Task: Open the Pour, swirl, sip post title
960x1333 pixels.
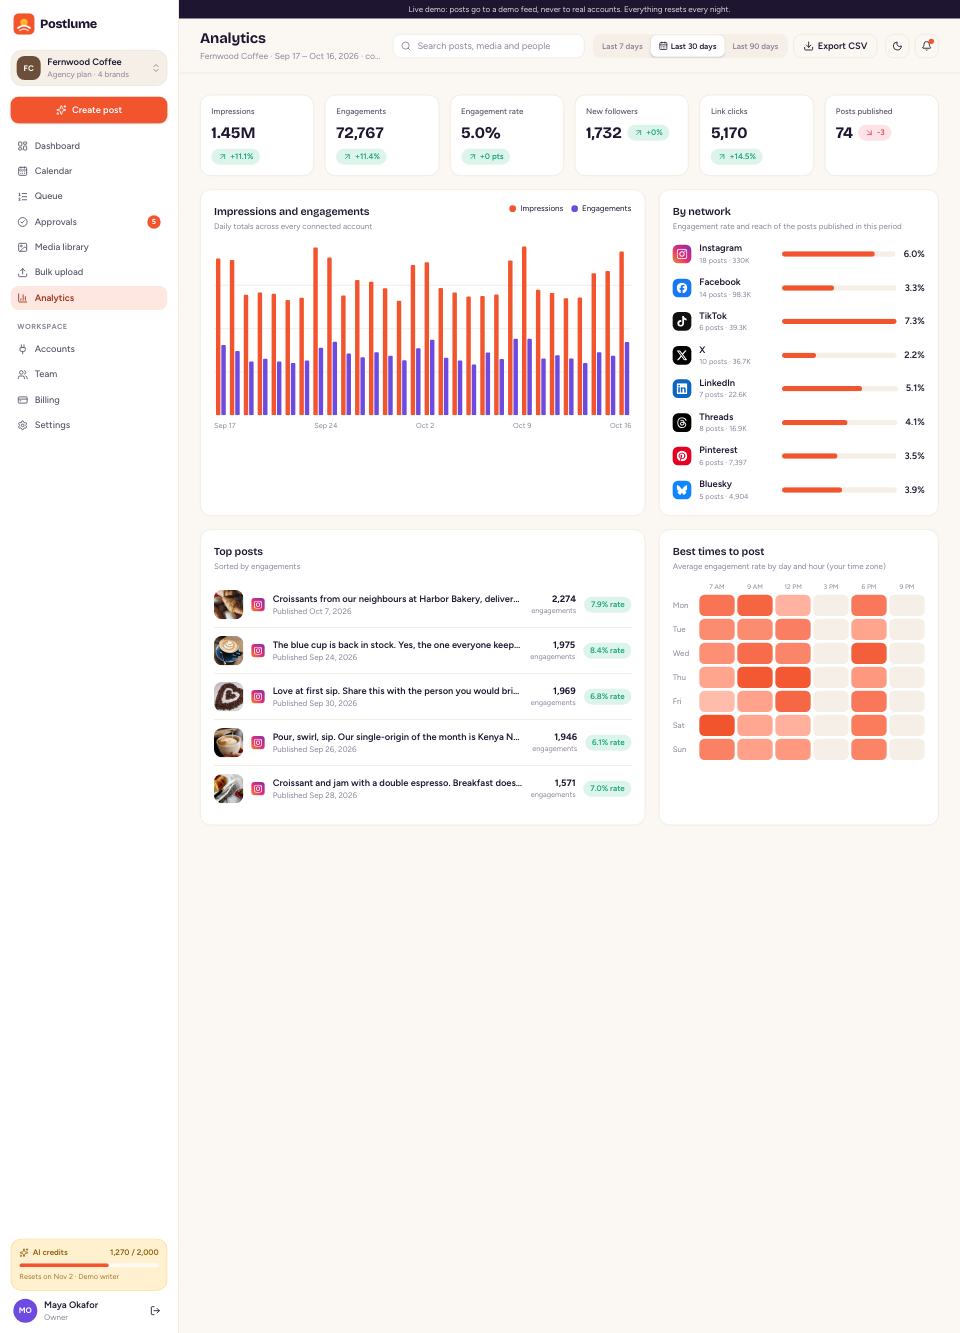Action: [396, 737]
